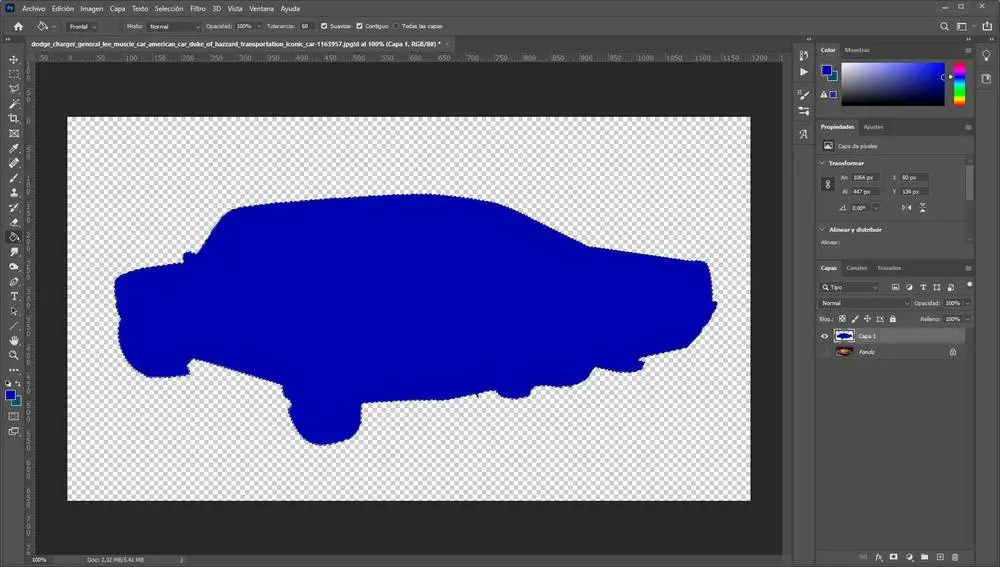Viewport: 1000px width, 567px height.
Task: Select the Crop tool
Action: [x=14, y=118]
